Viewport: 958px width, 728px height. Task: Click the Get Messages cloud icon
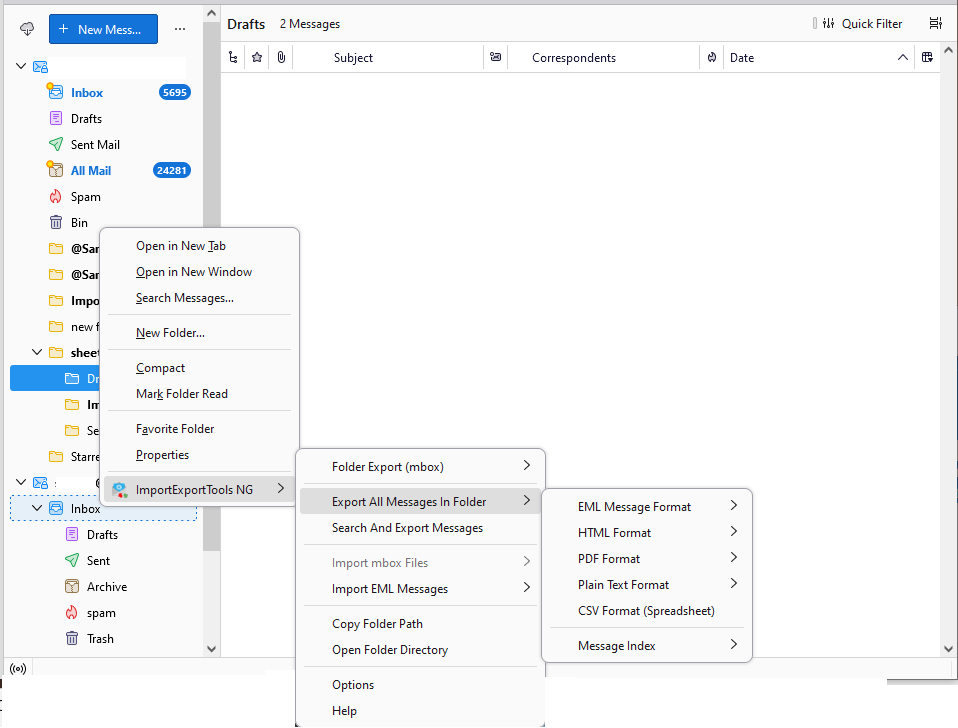coord(27,29)
